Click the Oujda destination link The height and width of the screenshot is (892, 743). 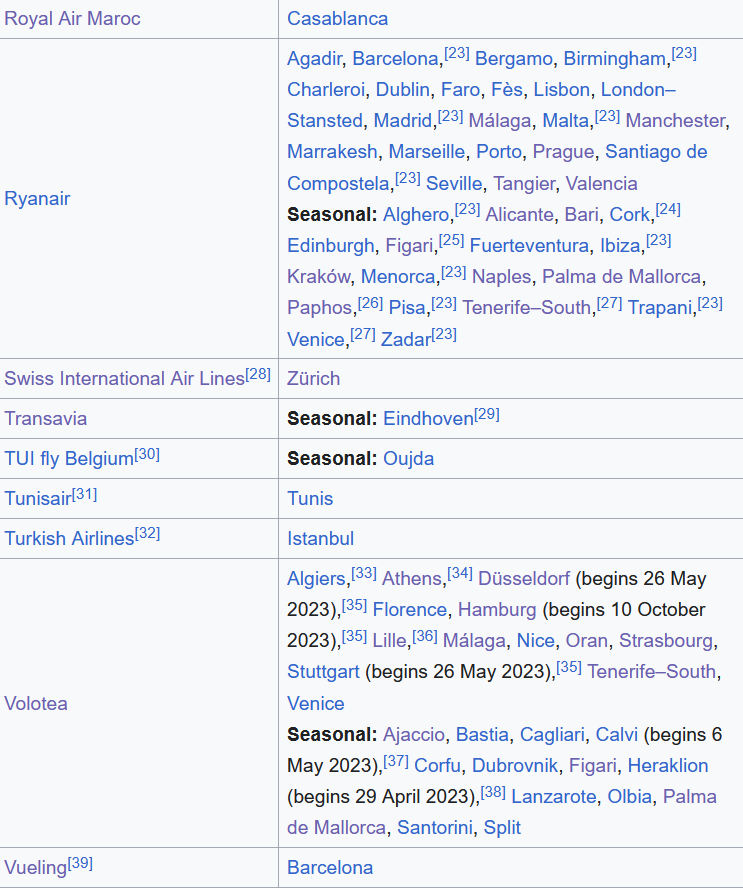click(408, 459)
